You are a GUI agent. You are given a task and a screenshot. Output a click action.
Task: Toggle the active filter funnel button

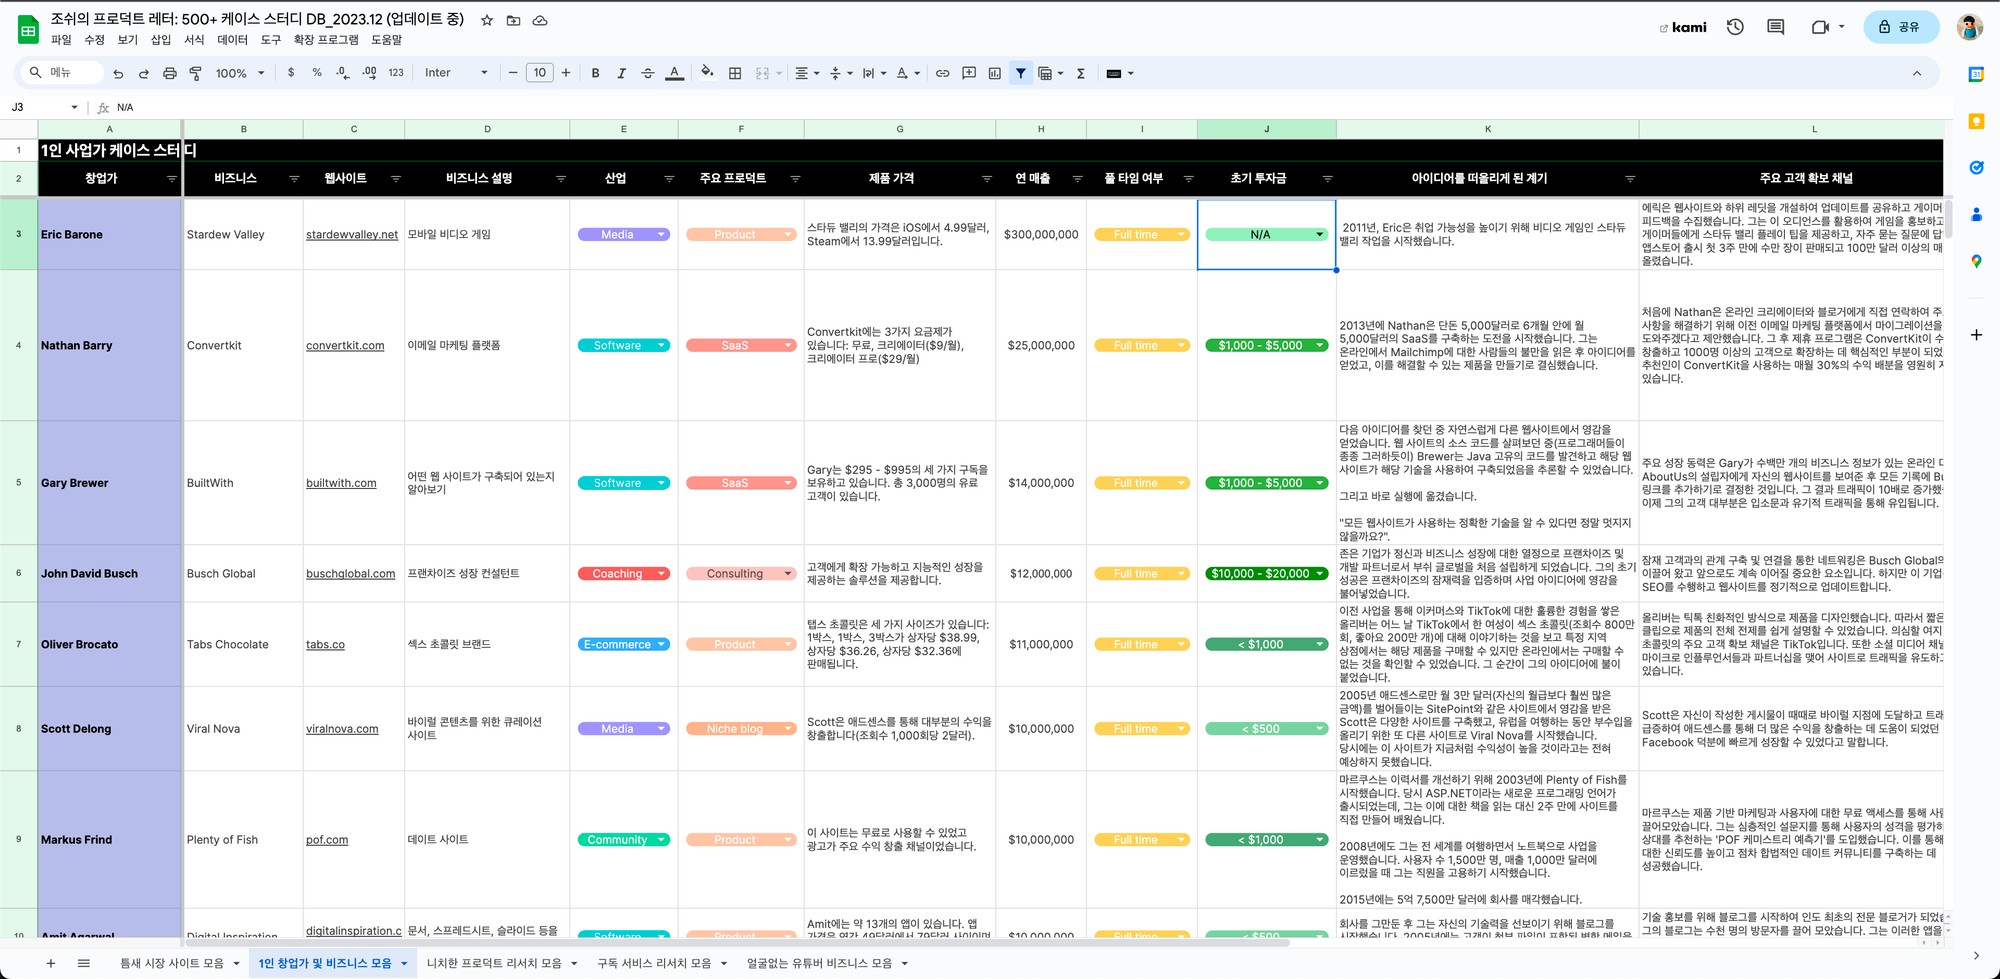point(1020,73)
